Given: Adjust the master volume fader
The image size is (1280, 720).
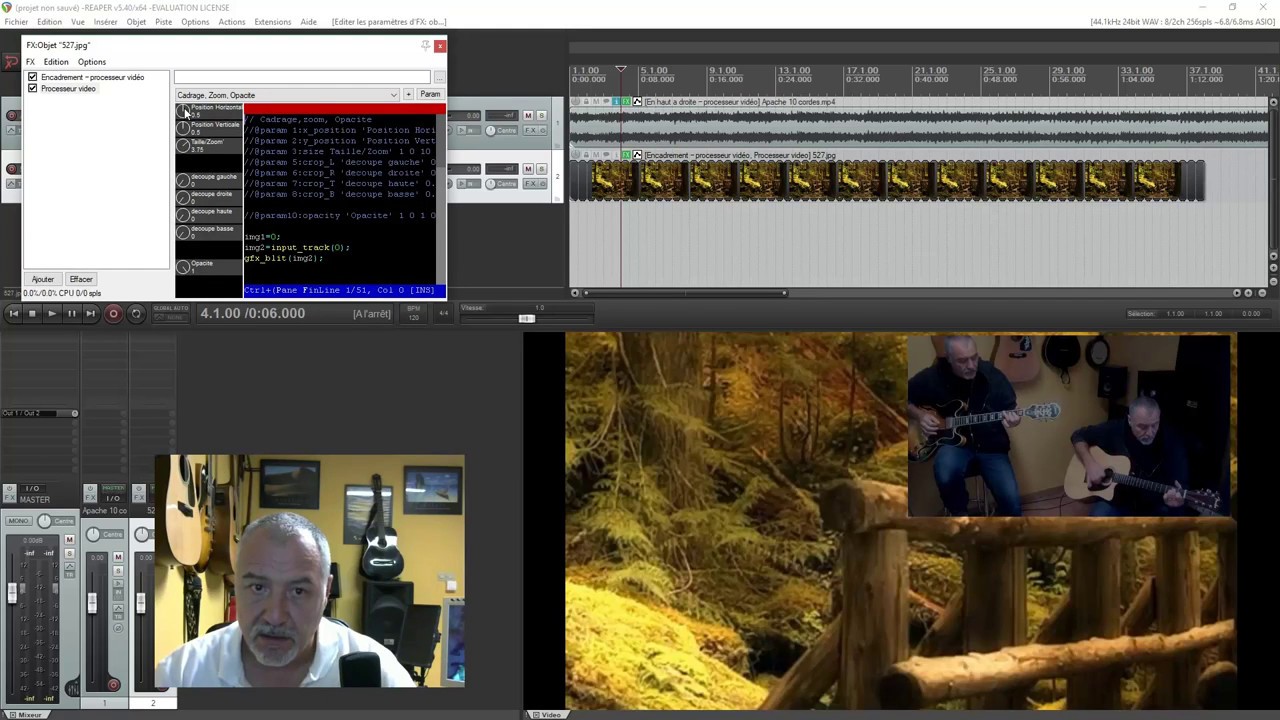Looking at the screenshot, I should click(x=12, y=592).
